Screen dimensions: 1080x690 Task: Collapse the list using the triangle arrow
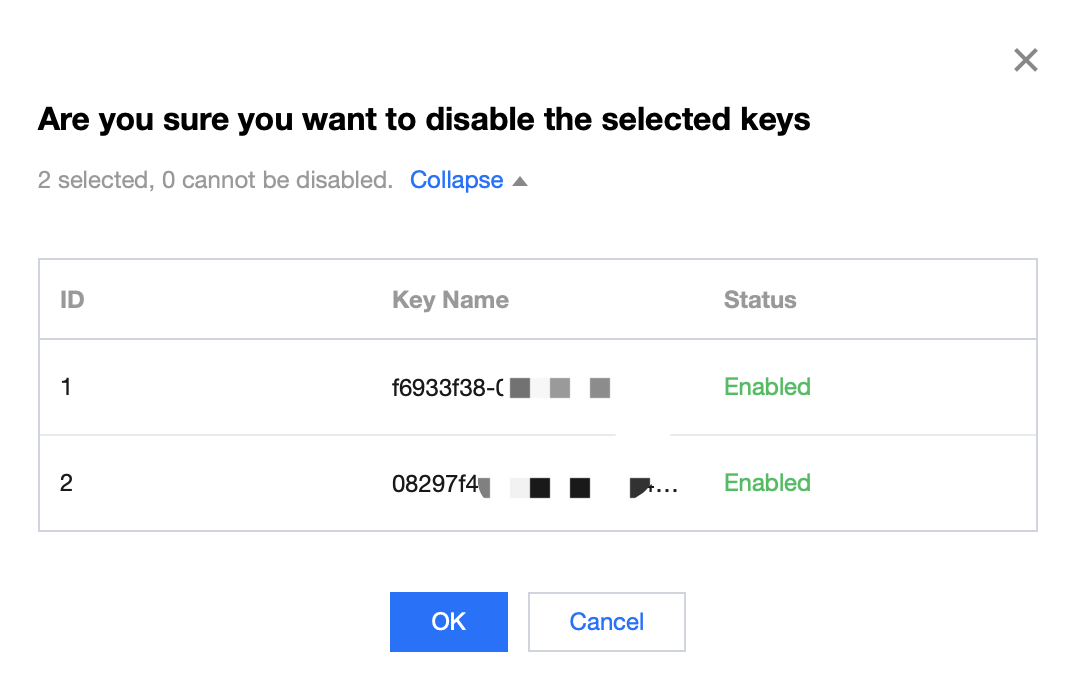(520, 182)
